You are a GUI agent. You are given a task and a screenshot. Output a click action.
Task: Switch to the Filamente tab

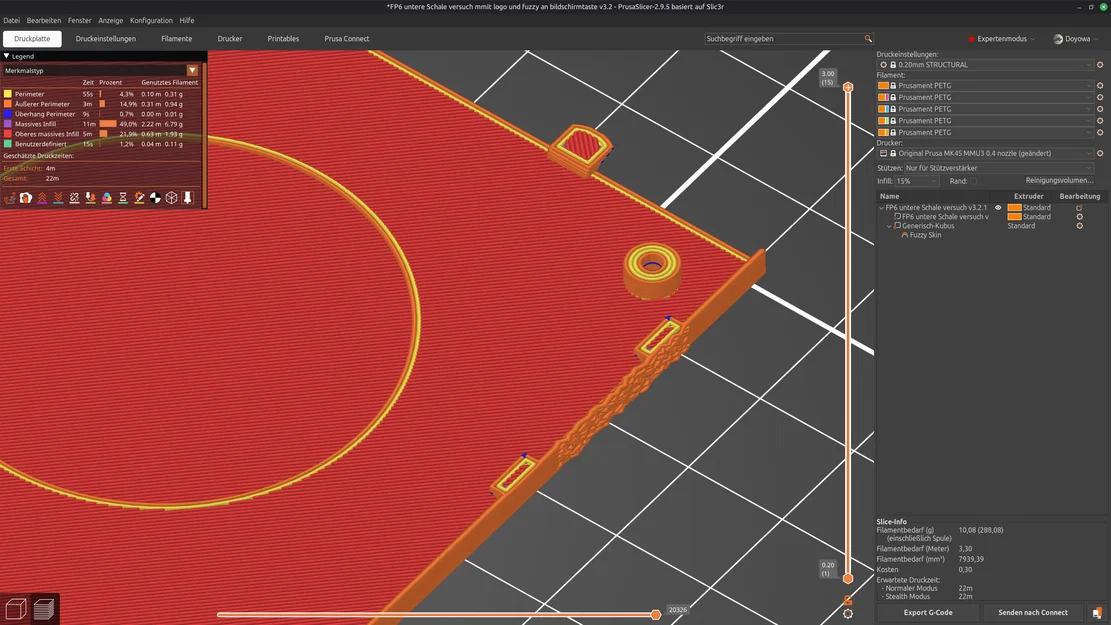point(176,39)
